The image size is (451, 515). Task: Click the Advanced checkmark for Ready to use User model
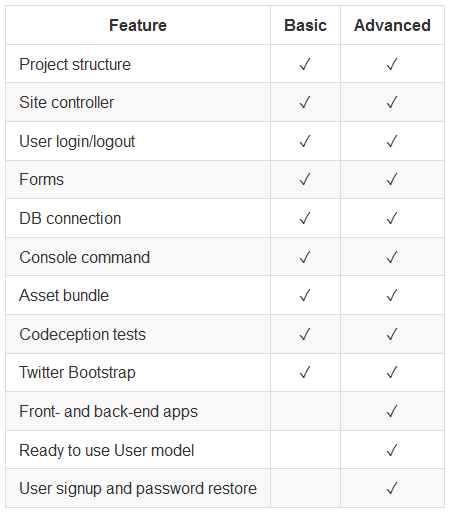click(x=392, y=450)
